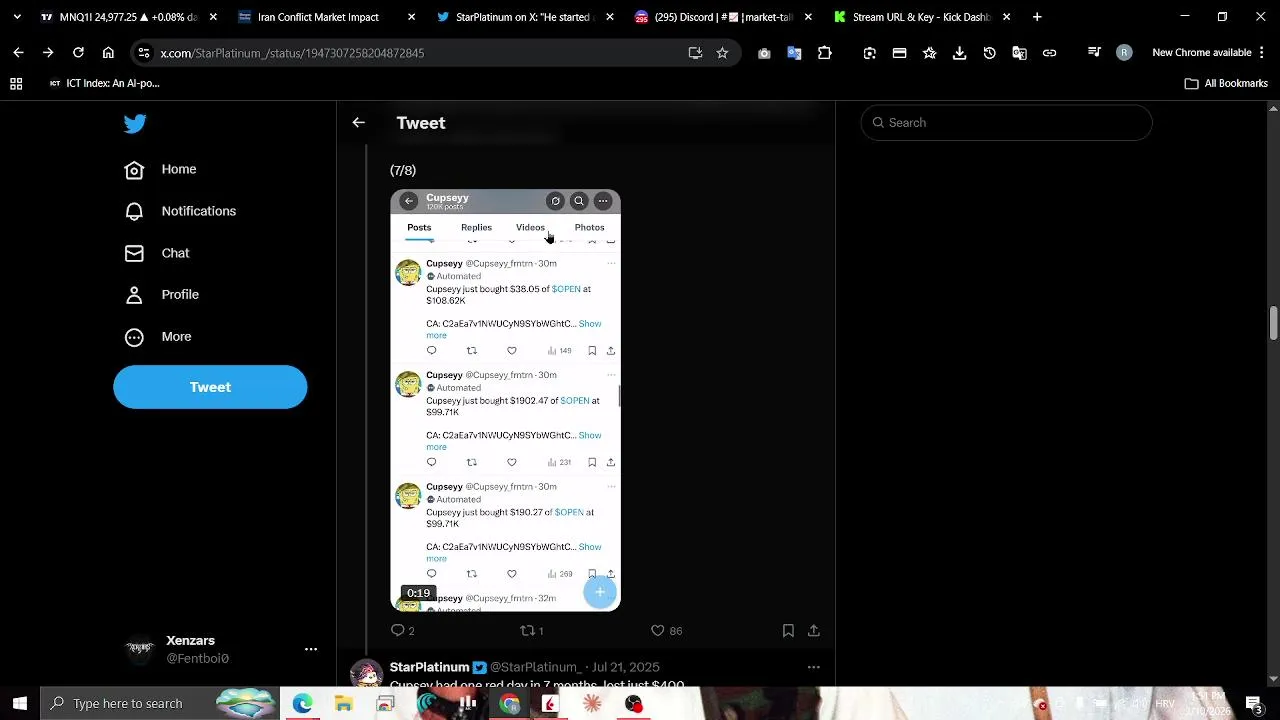The height and width of the screenshot is (720, 1280).
Task: Click the page vertical scrollbar thumb
Action: (x=1273, y=324)
